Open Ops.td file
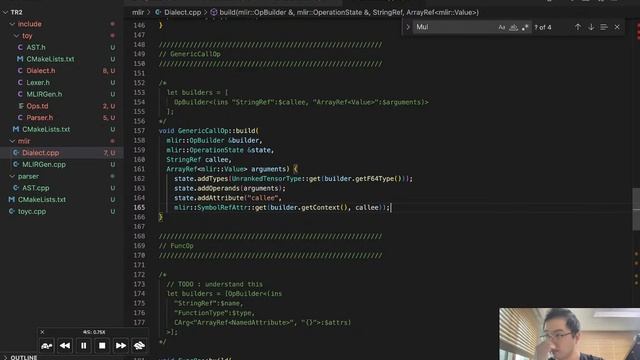This screenshot has height=360, width=640. [x=37, y=106]
